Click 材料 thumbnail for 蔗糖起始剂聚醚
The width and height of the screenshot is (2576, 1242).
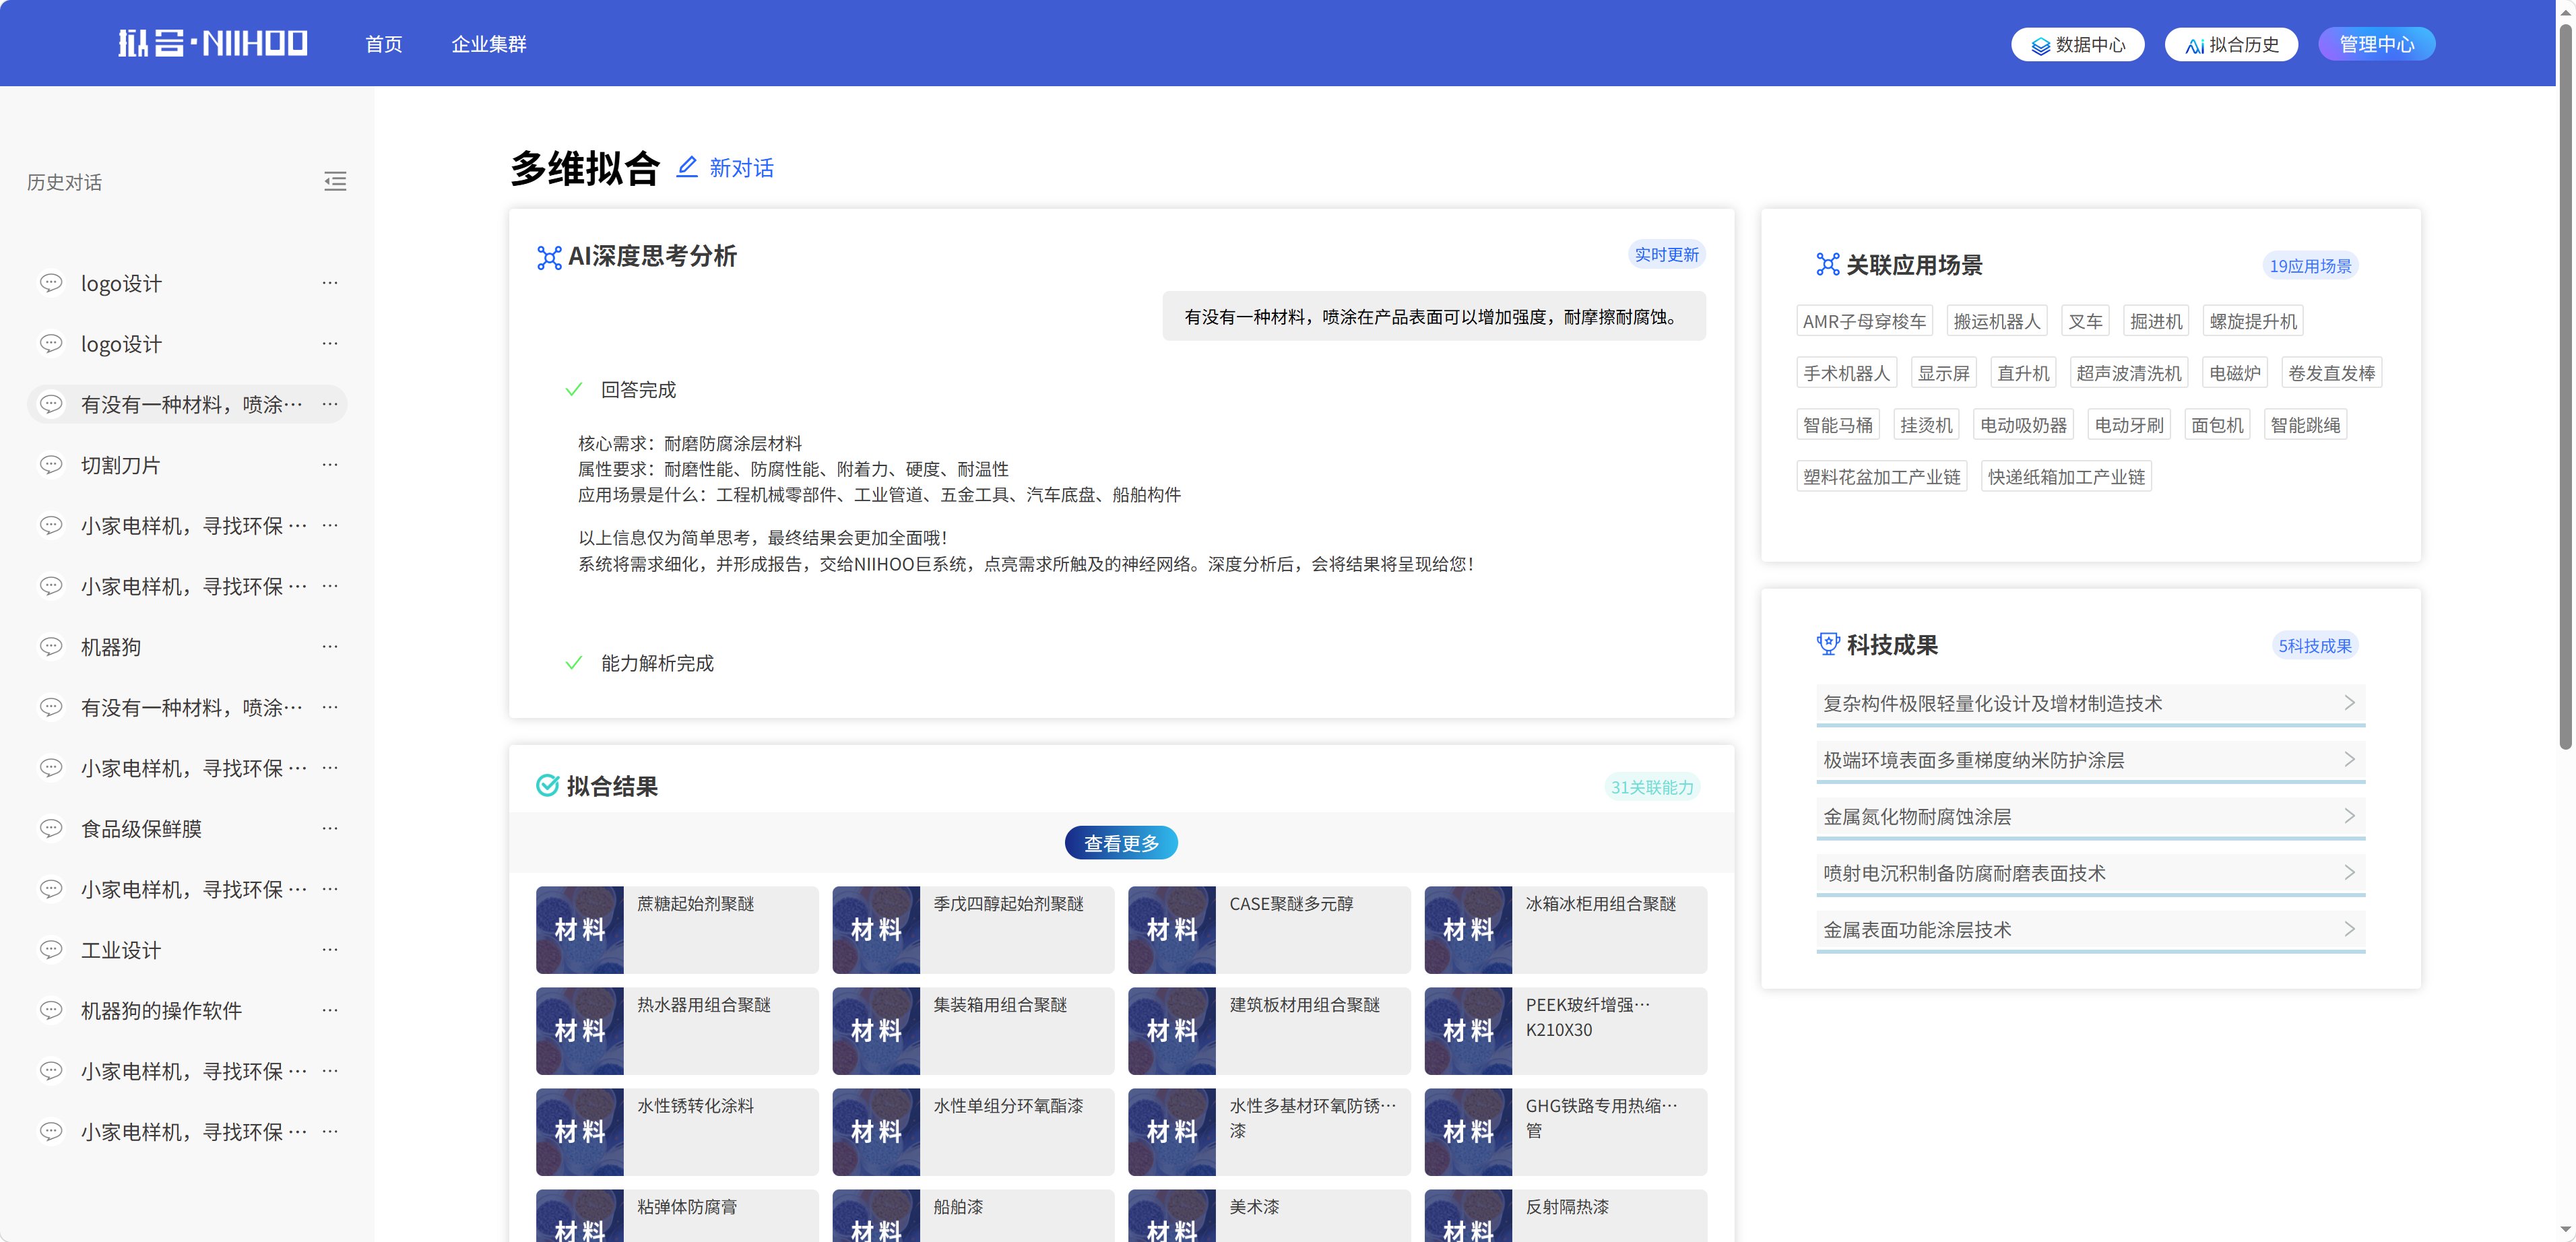pyautogui.click(x=580, y=929)
